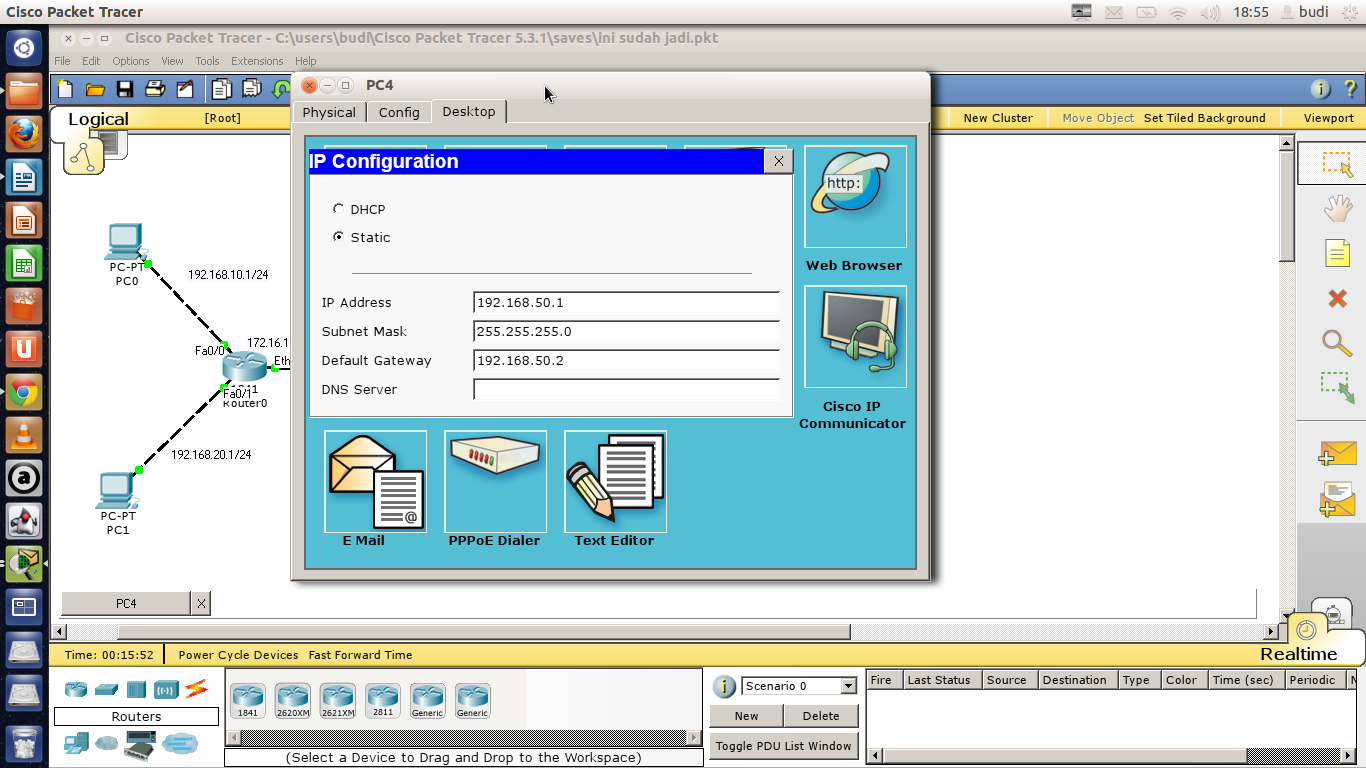The width and height of the screenshot is (1366, 768).
Task: Open the Activity Wizard pencil icon
Action: 185,89
